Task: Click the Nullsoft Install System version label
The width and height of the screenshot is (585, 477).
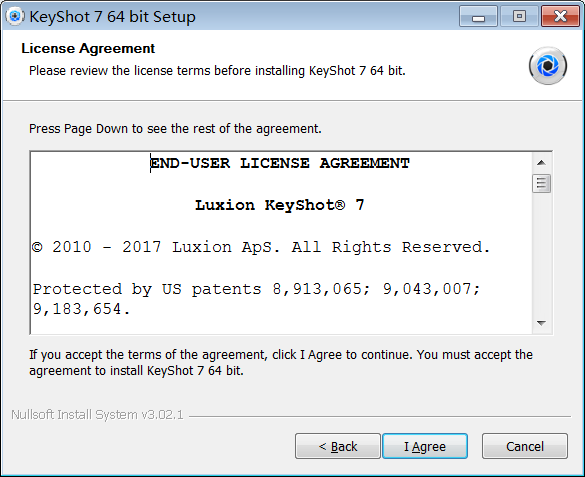Action: pyautogui.click(x=97, y=415)
